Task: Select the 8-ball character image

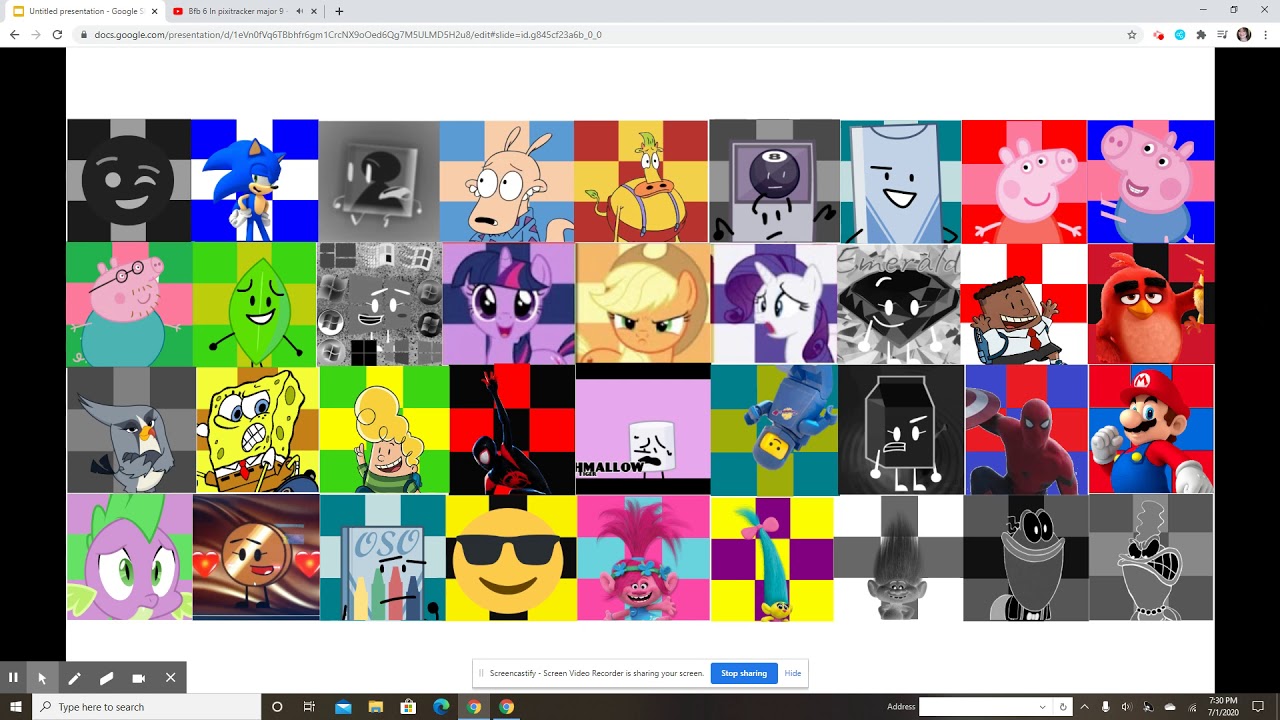Action: click(775, 181)
